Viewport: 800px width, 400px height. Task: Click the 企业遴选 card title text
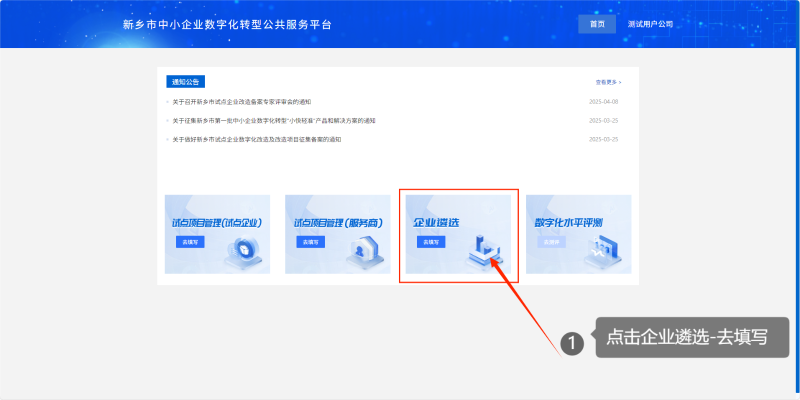(x=436, y=222)
